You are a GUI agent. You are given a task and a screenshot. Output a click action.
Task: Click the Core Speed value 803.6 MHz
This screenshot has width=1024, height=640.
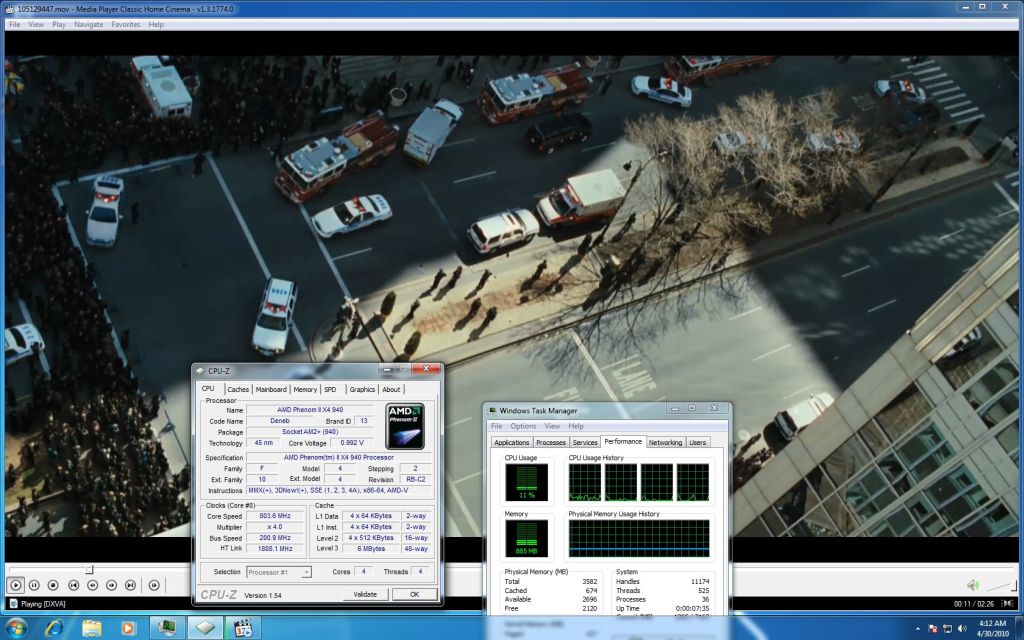pos(275,516)
